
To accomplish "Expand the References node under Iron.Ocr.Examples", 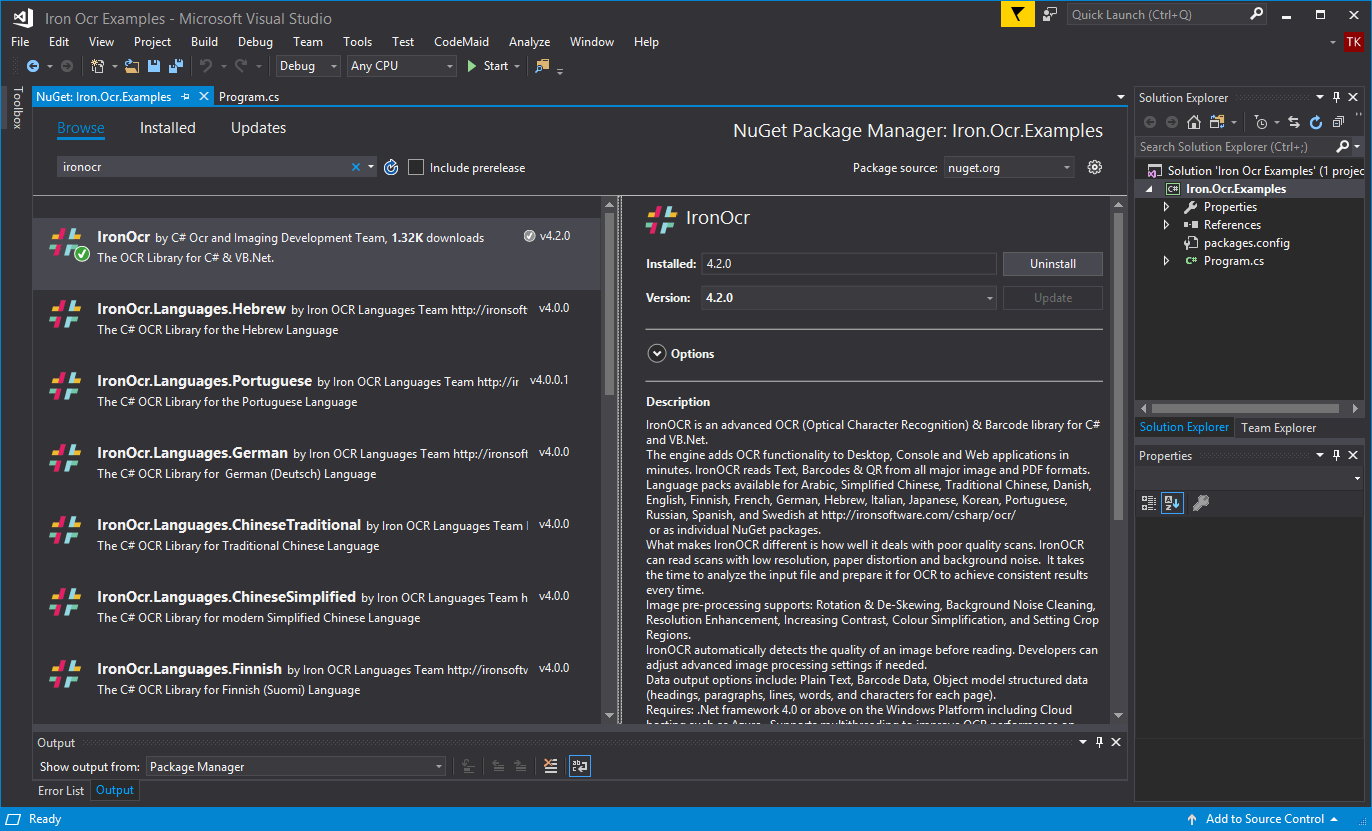I will click(x=1166, y=224).
